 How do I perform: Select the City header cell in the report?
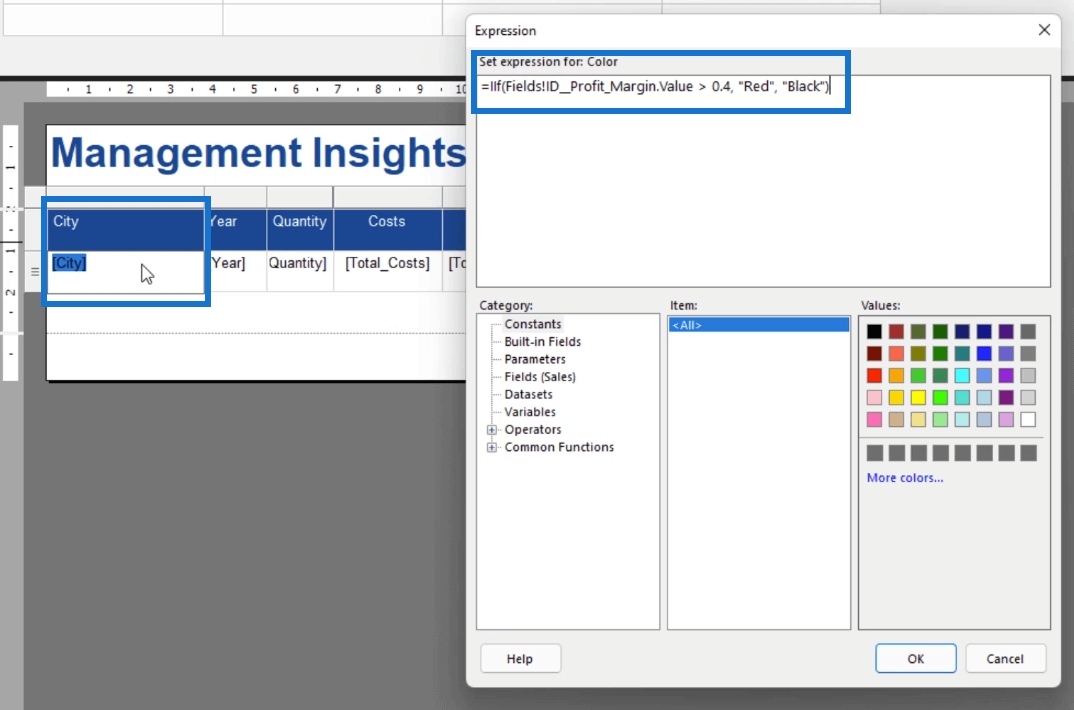(x=125, y=229)
